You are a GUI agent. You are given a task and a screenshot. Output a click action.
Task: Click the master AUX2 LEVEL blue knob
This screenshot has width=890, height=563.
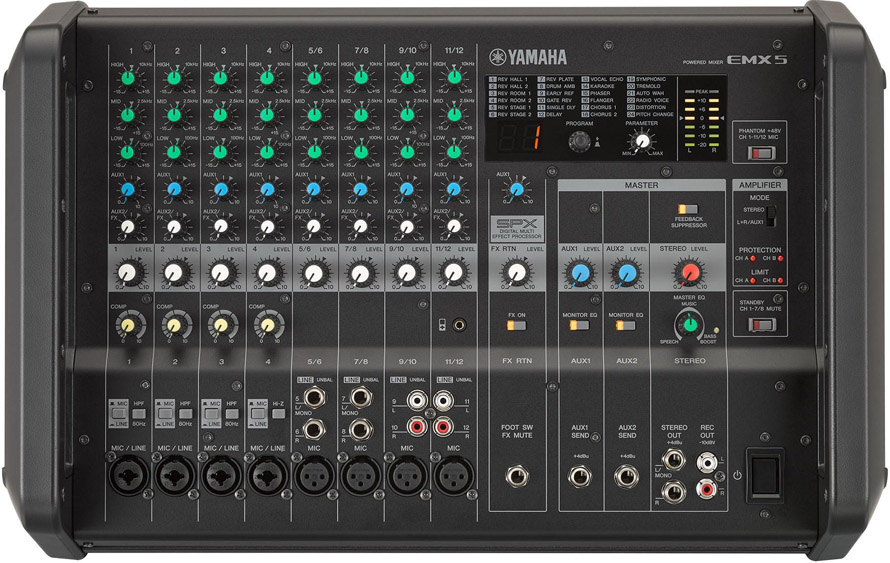[x=627, y=274]
